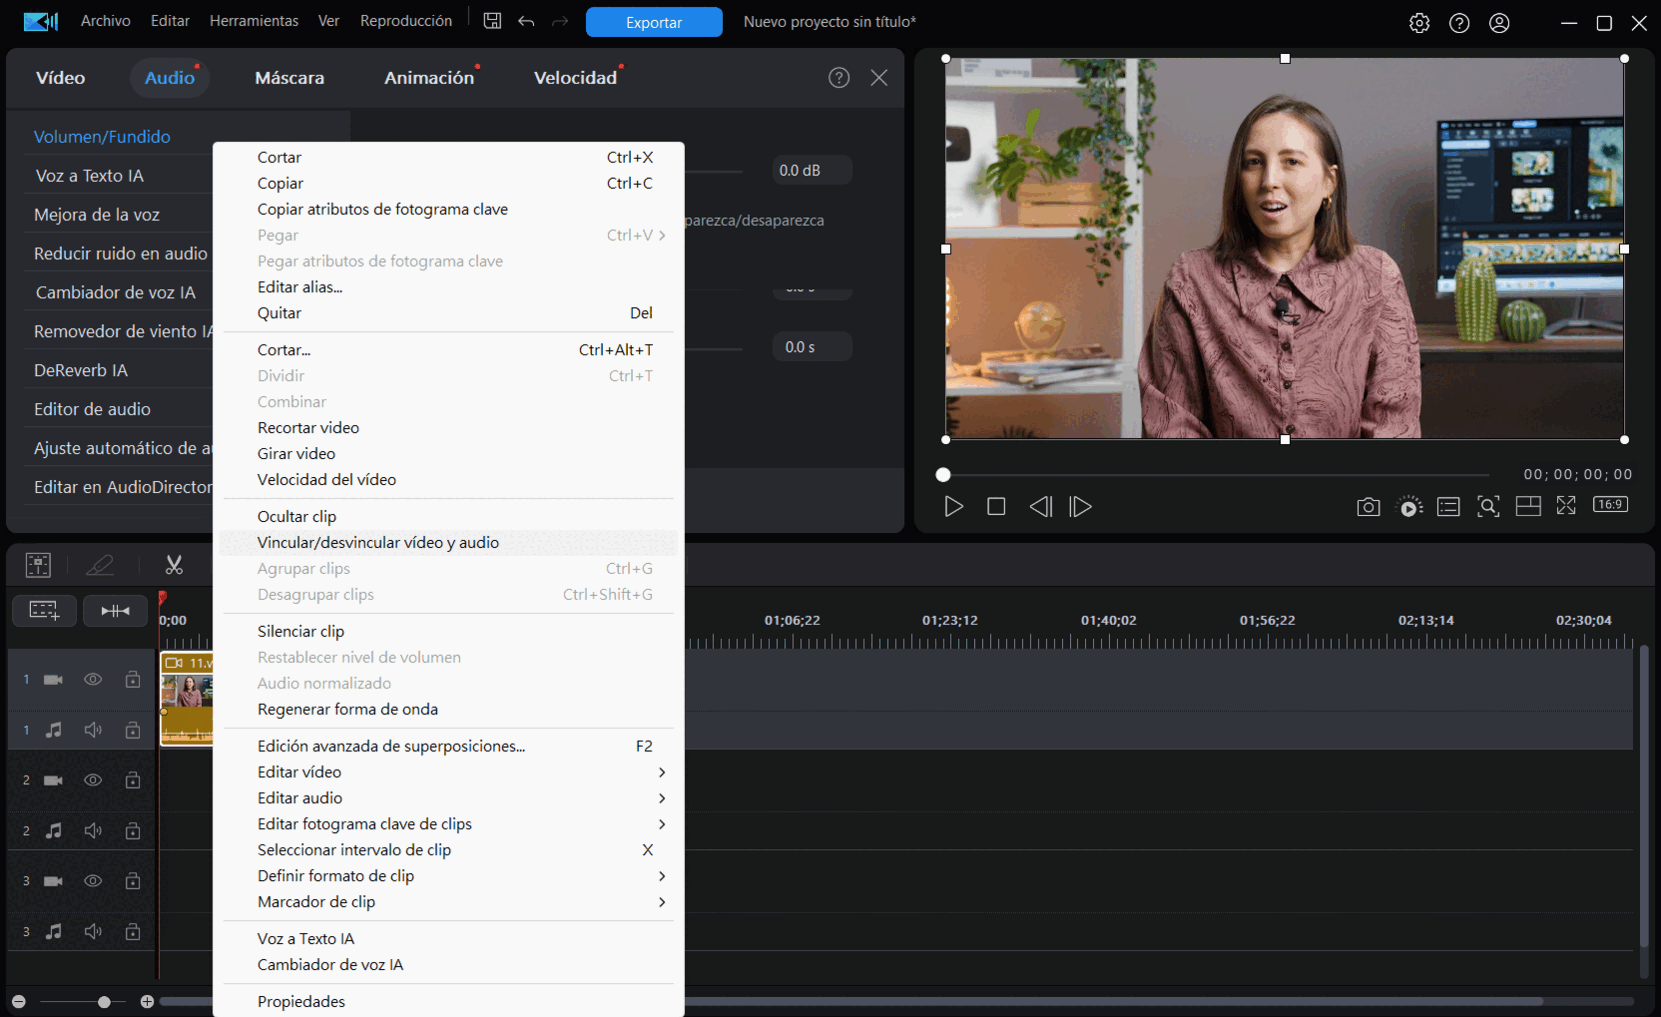Image resolution: width=1661 pixels, height=1017 pixels.
Task: Select Copiar atributos de fotograma clave
Action: tap(448, 209)
